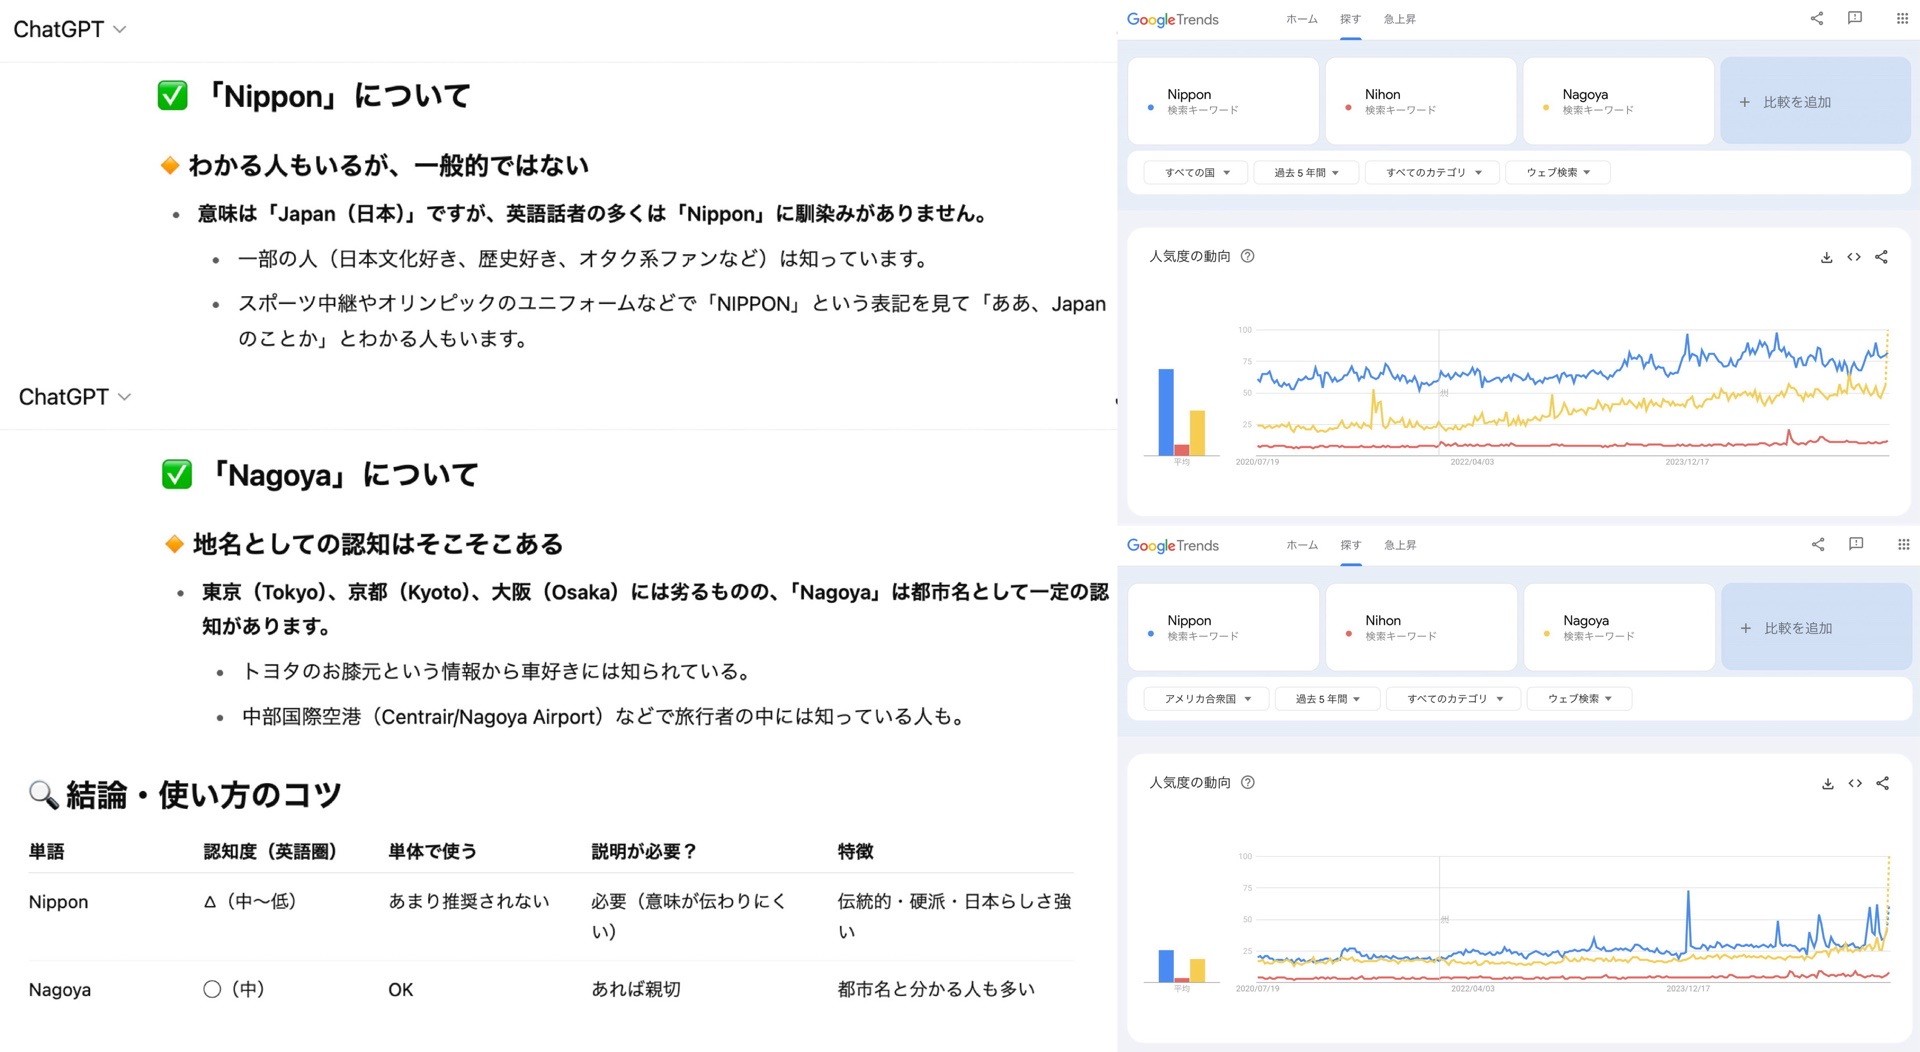Open the lower ChatGPT model dropdown
This screenshot has width=1920, height=1052.
[75, 397]
